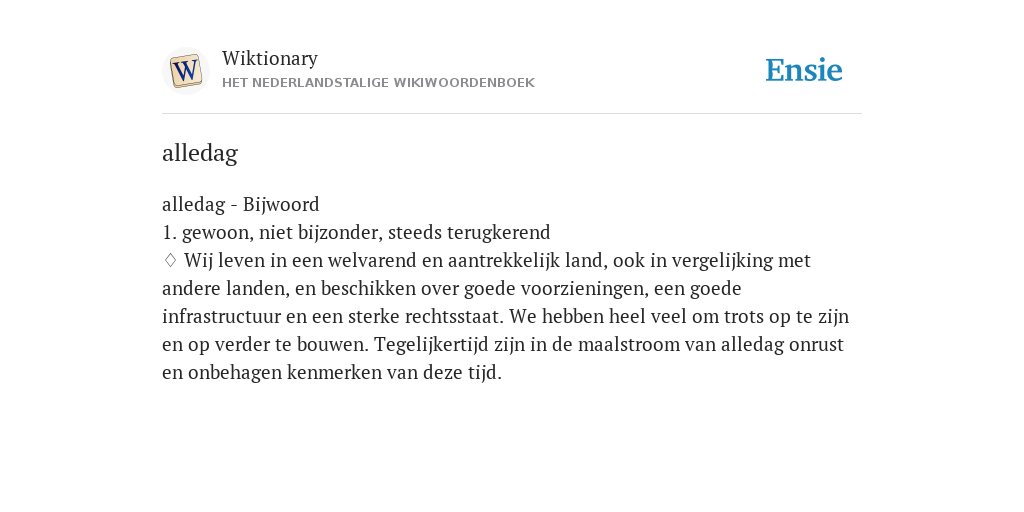Click the horizontal divider under the header

[512, 114]
